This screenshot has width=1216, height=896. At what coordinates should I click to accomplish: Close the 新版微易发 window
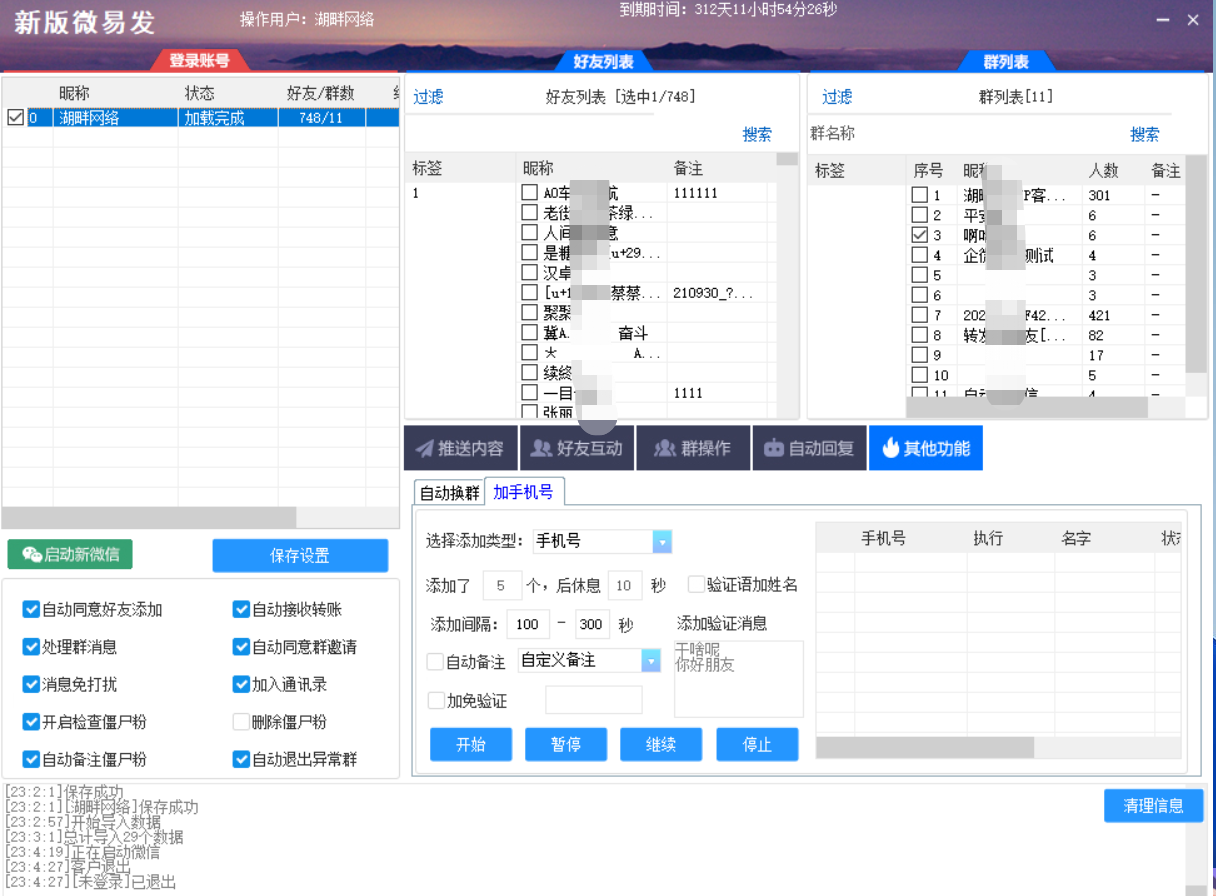click(1193, 20)
